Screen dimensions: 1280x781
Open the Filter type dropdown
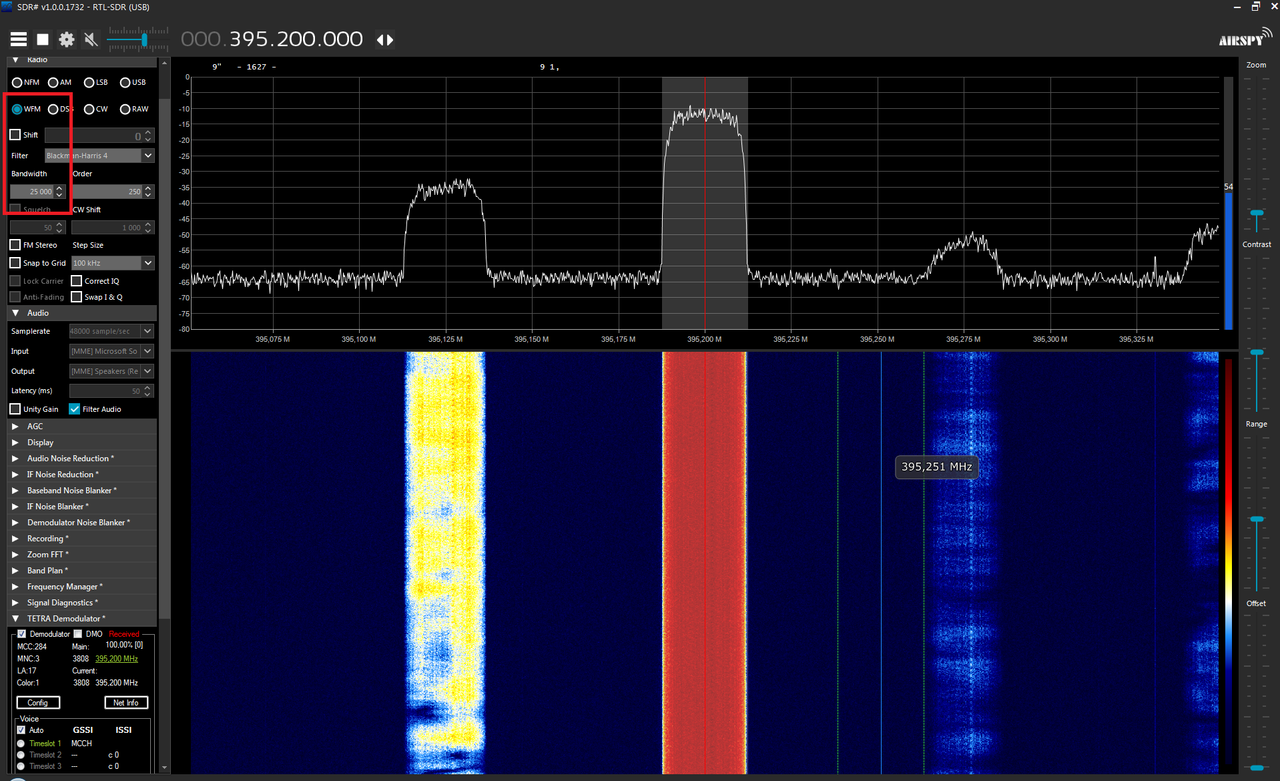click(x=99, y=155)
